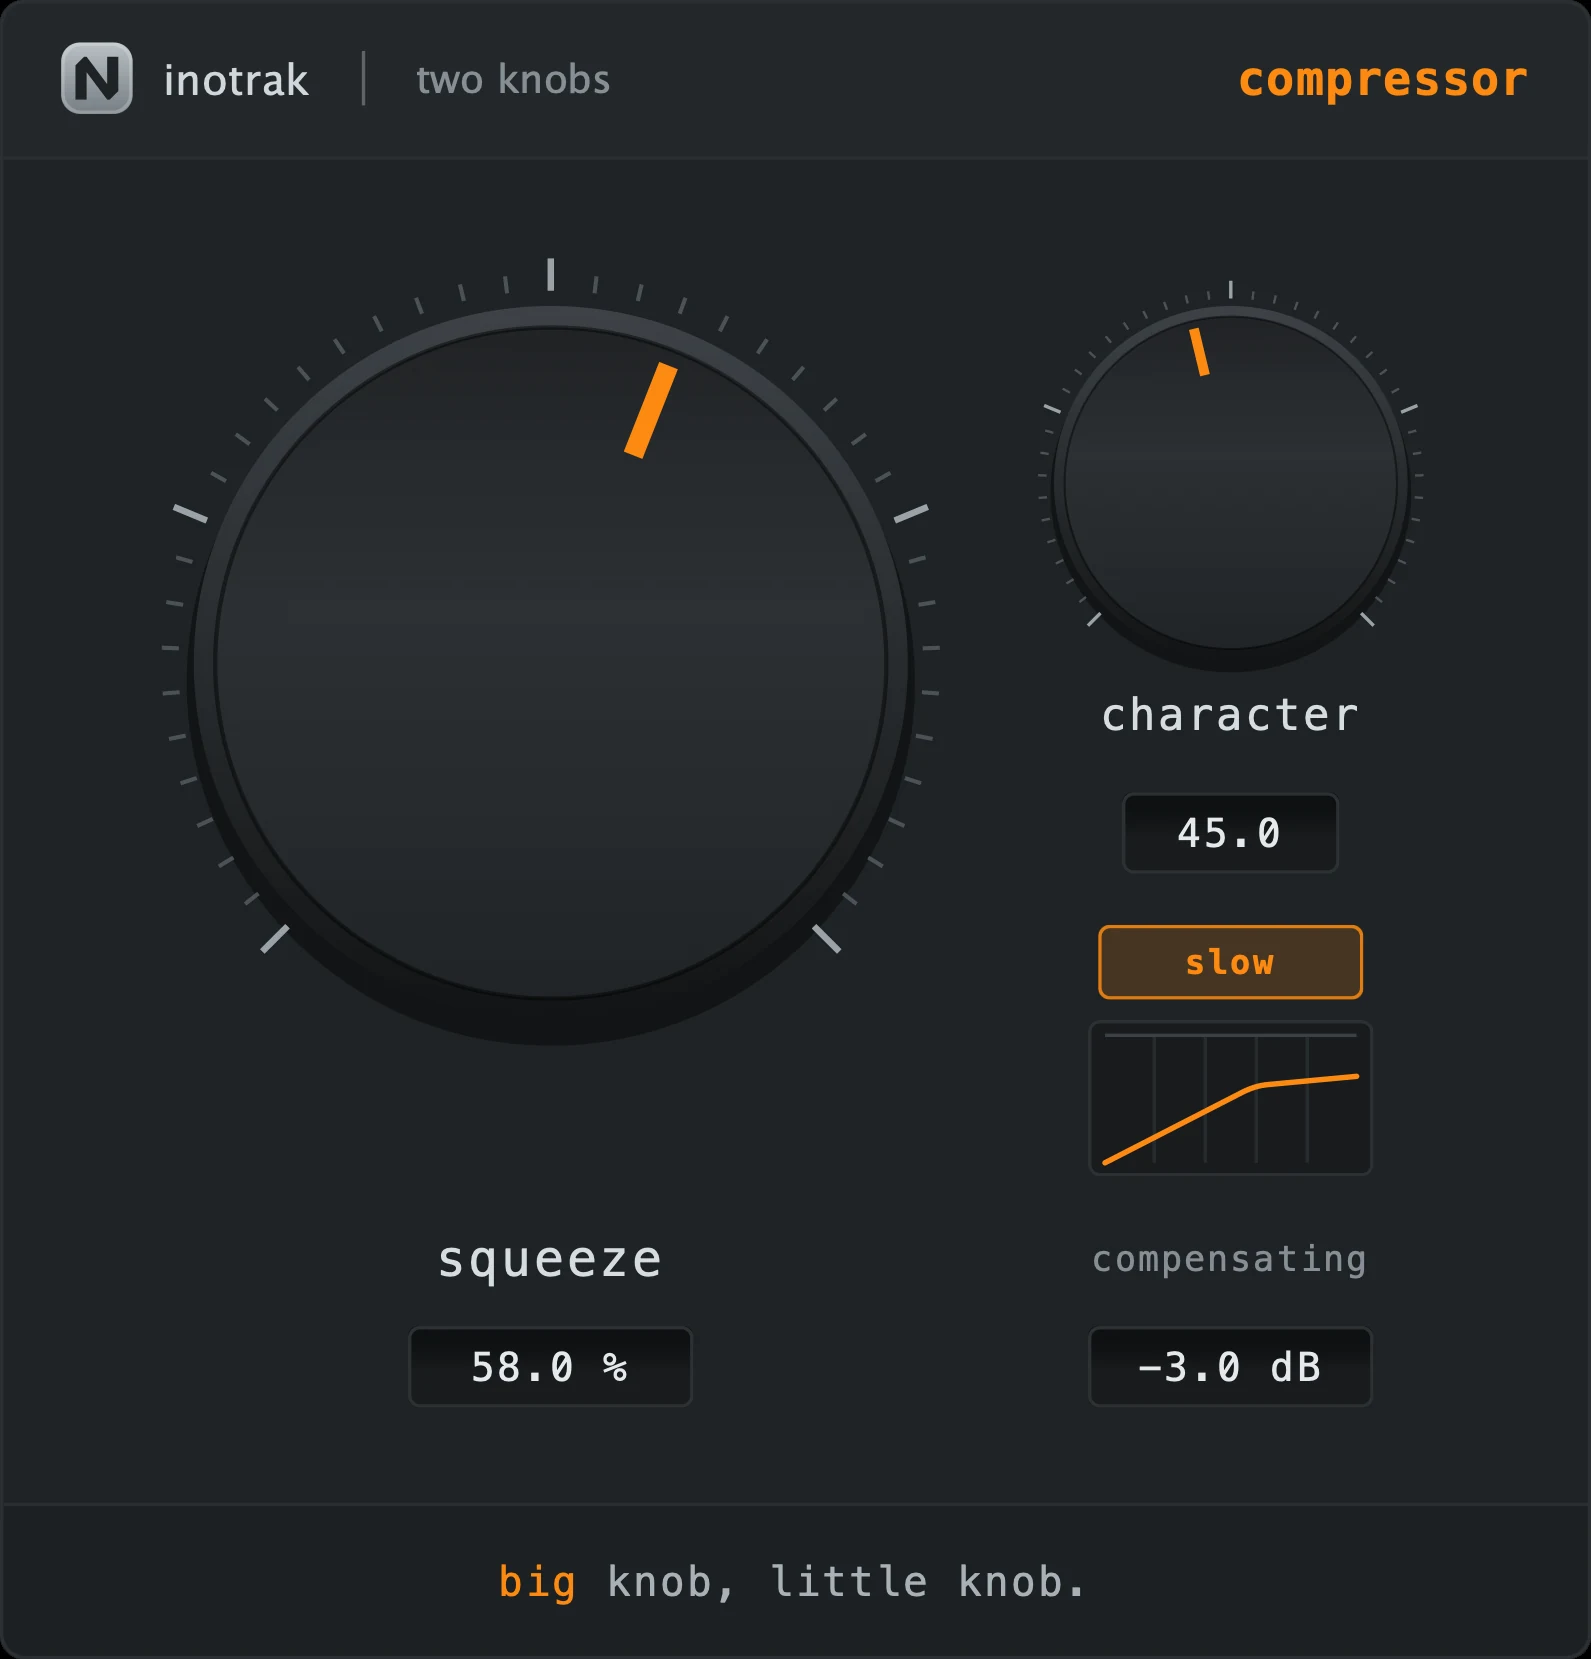
Task: Click the small character knob
Action: coord(1230,483)
